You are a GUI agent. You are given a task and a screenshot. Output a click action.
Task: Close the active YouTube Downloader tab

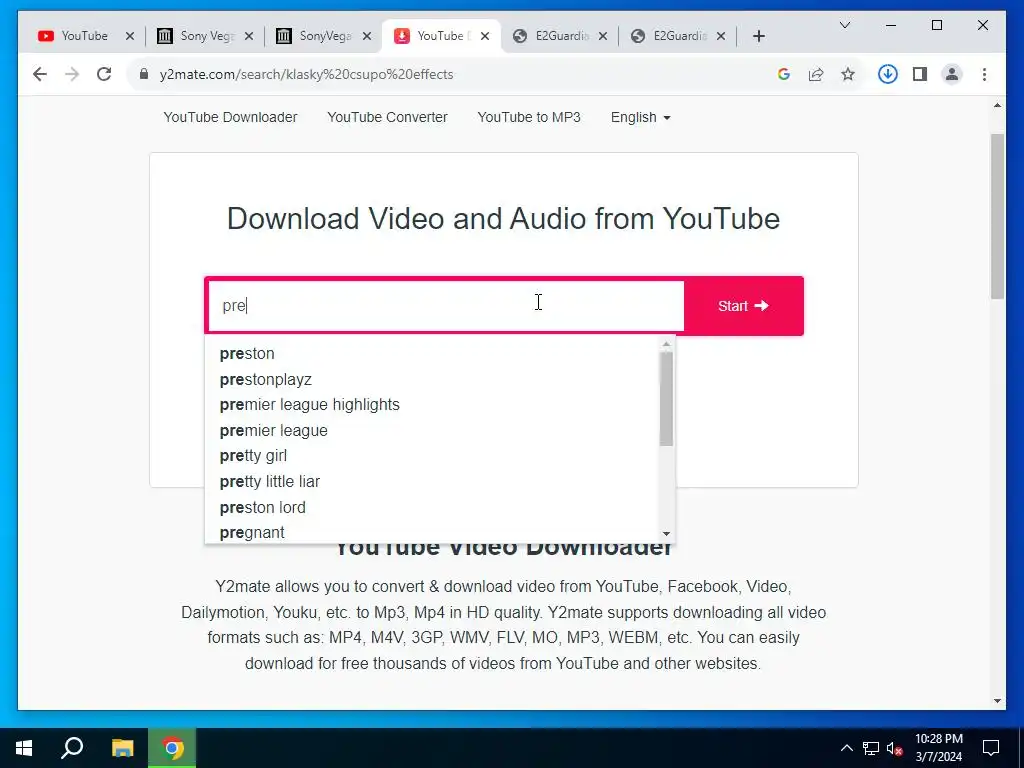pyautogui.click(x=485, y=36)
